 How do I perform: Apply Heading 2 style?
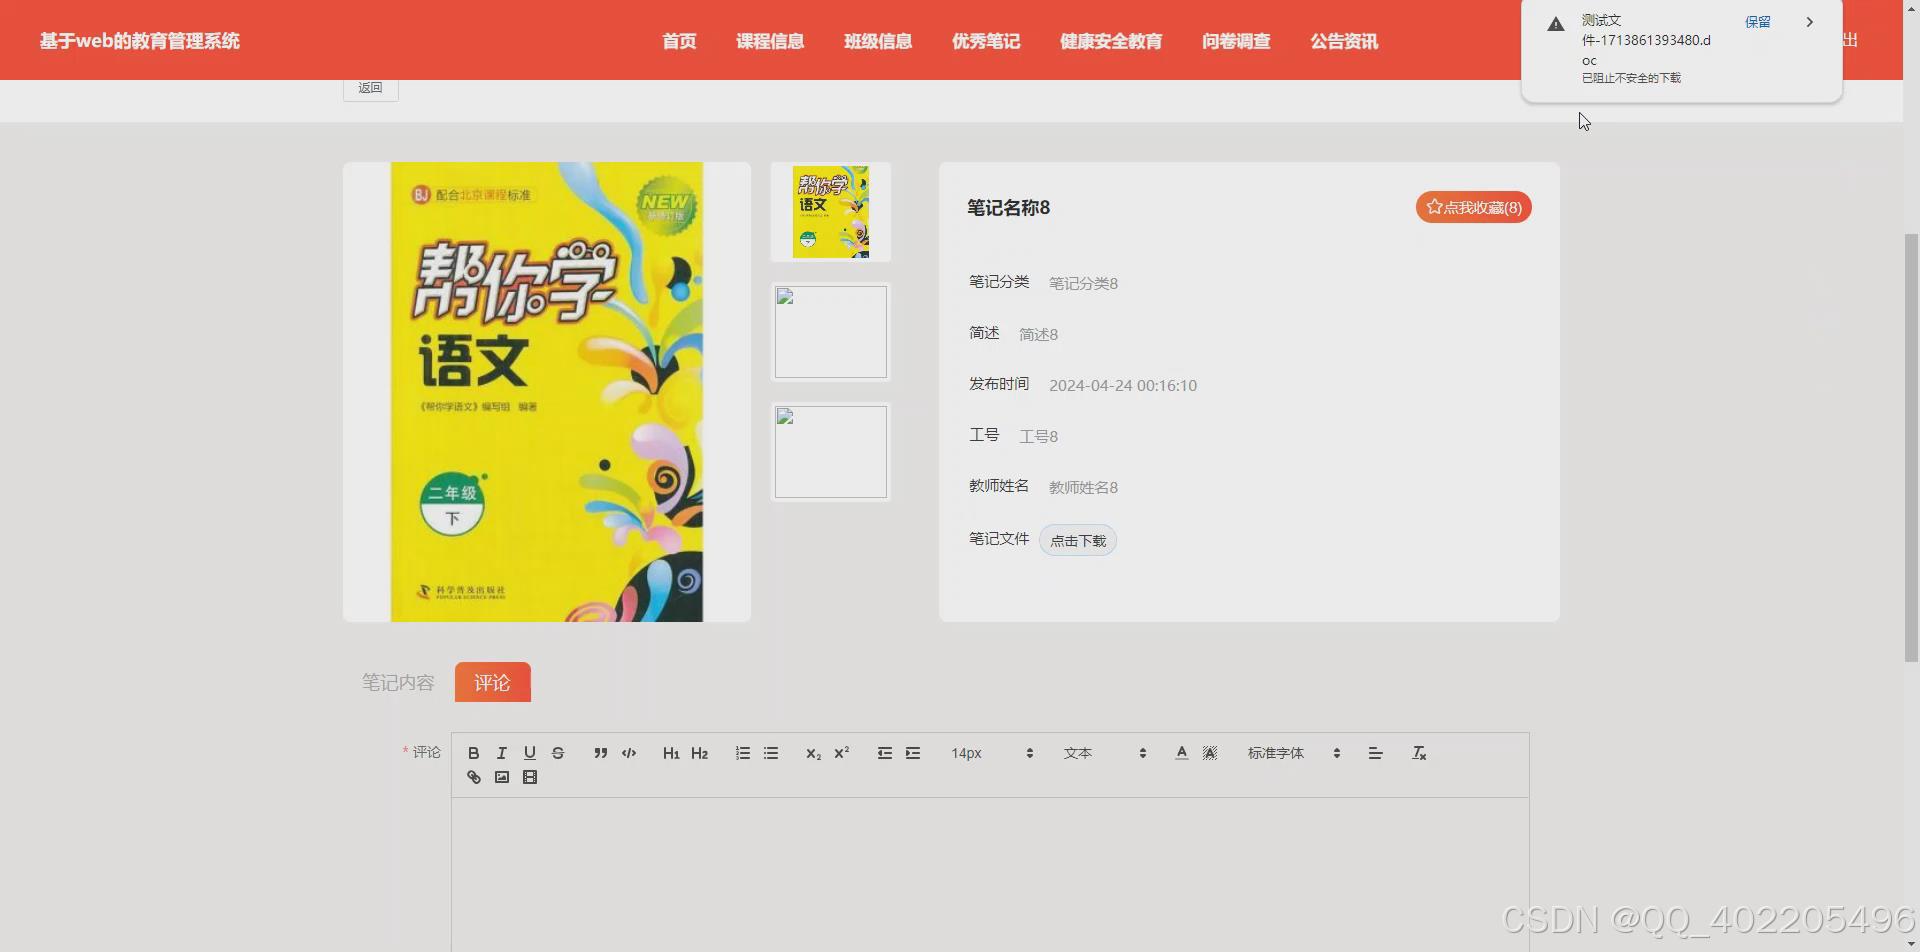click(700, 753)
